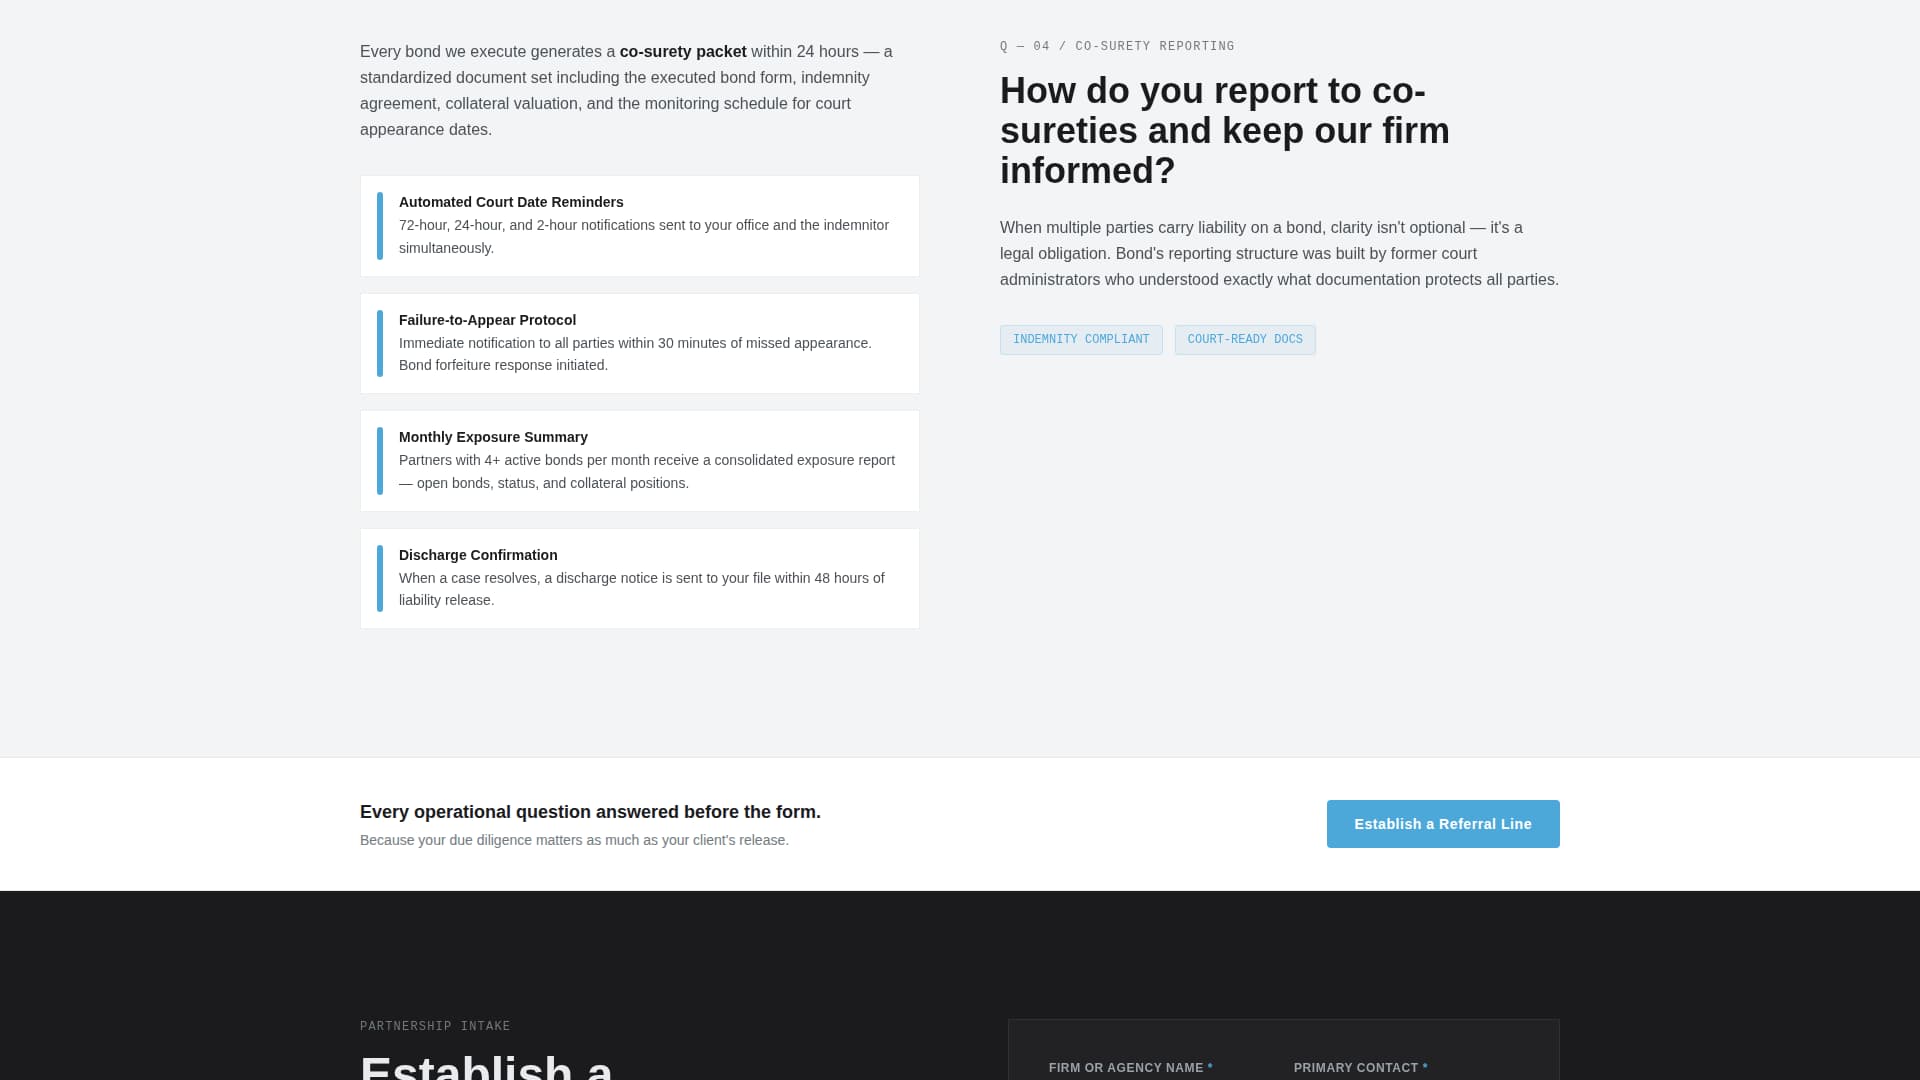Open the Discharge Confirmation card
1920x1080 pixels.
coord(640,578)
